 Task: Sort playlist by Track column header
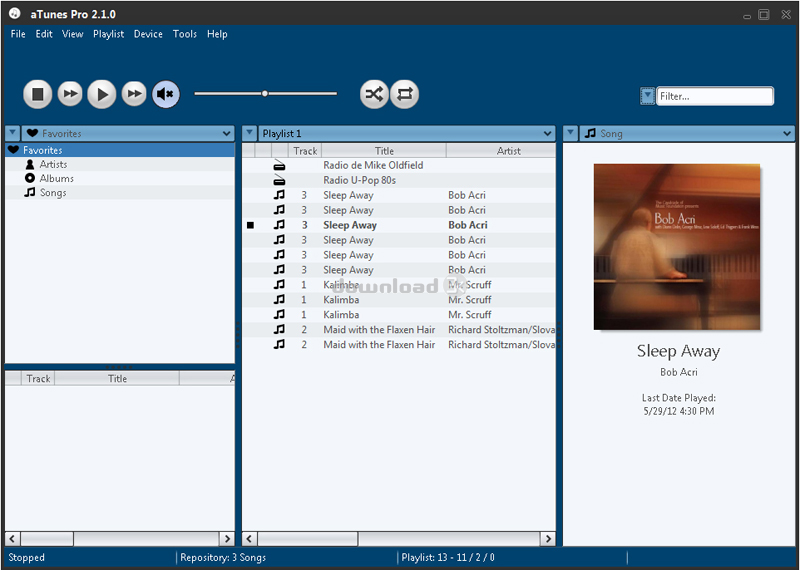click(x=305, y=151)
